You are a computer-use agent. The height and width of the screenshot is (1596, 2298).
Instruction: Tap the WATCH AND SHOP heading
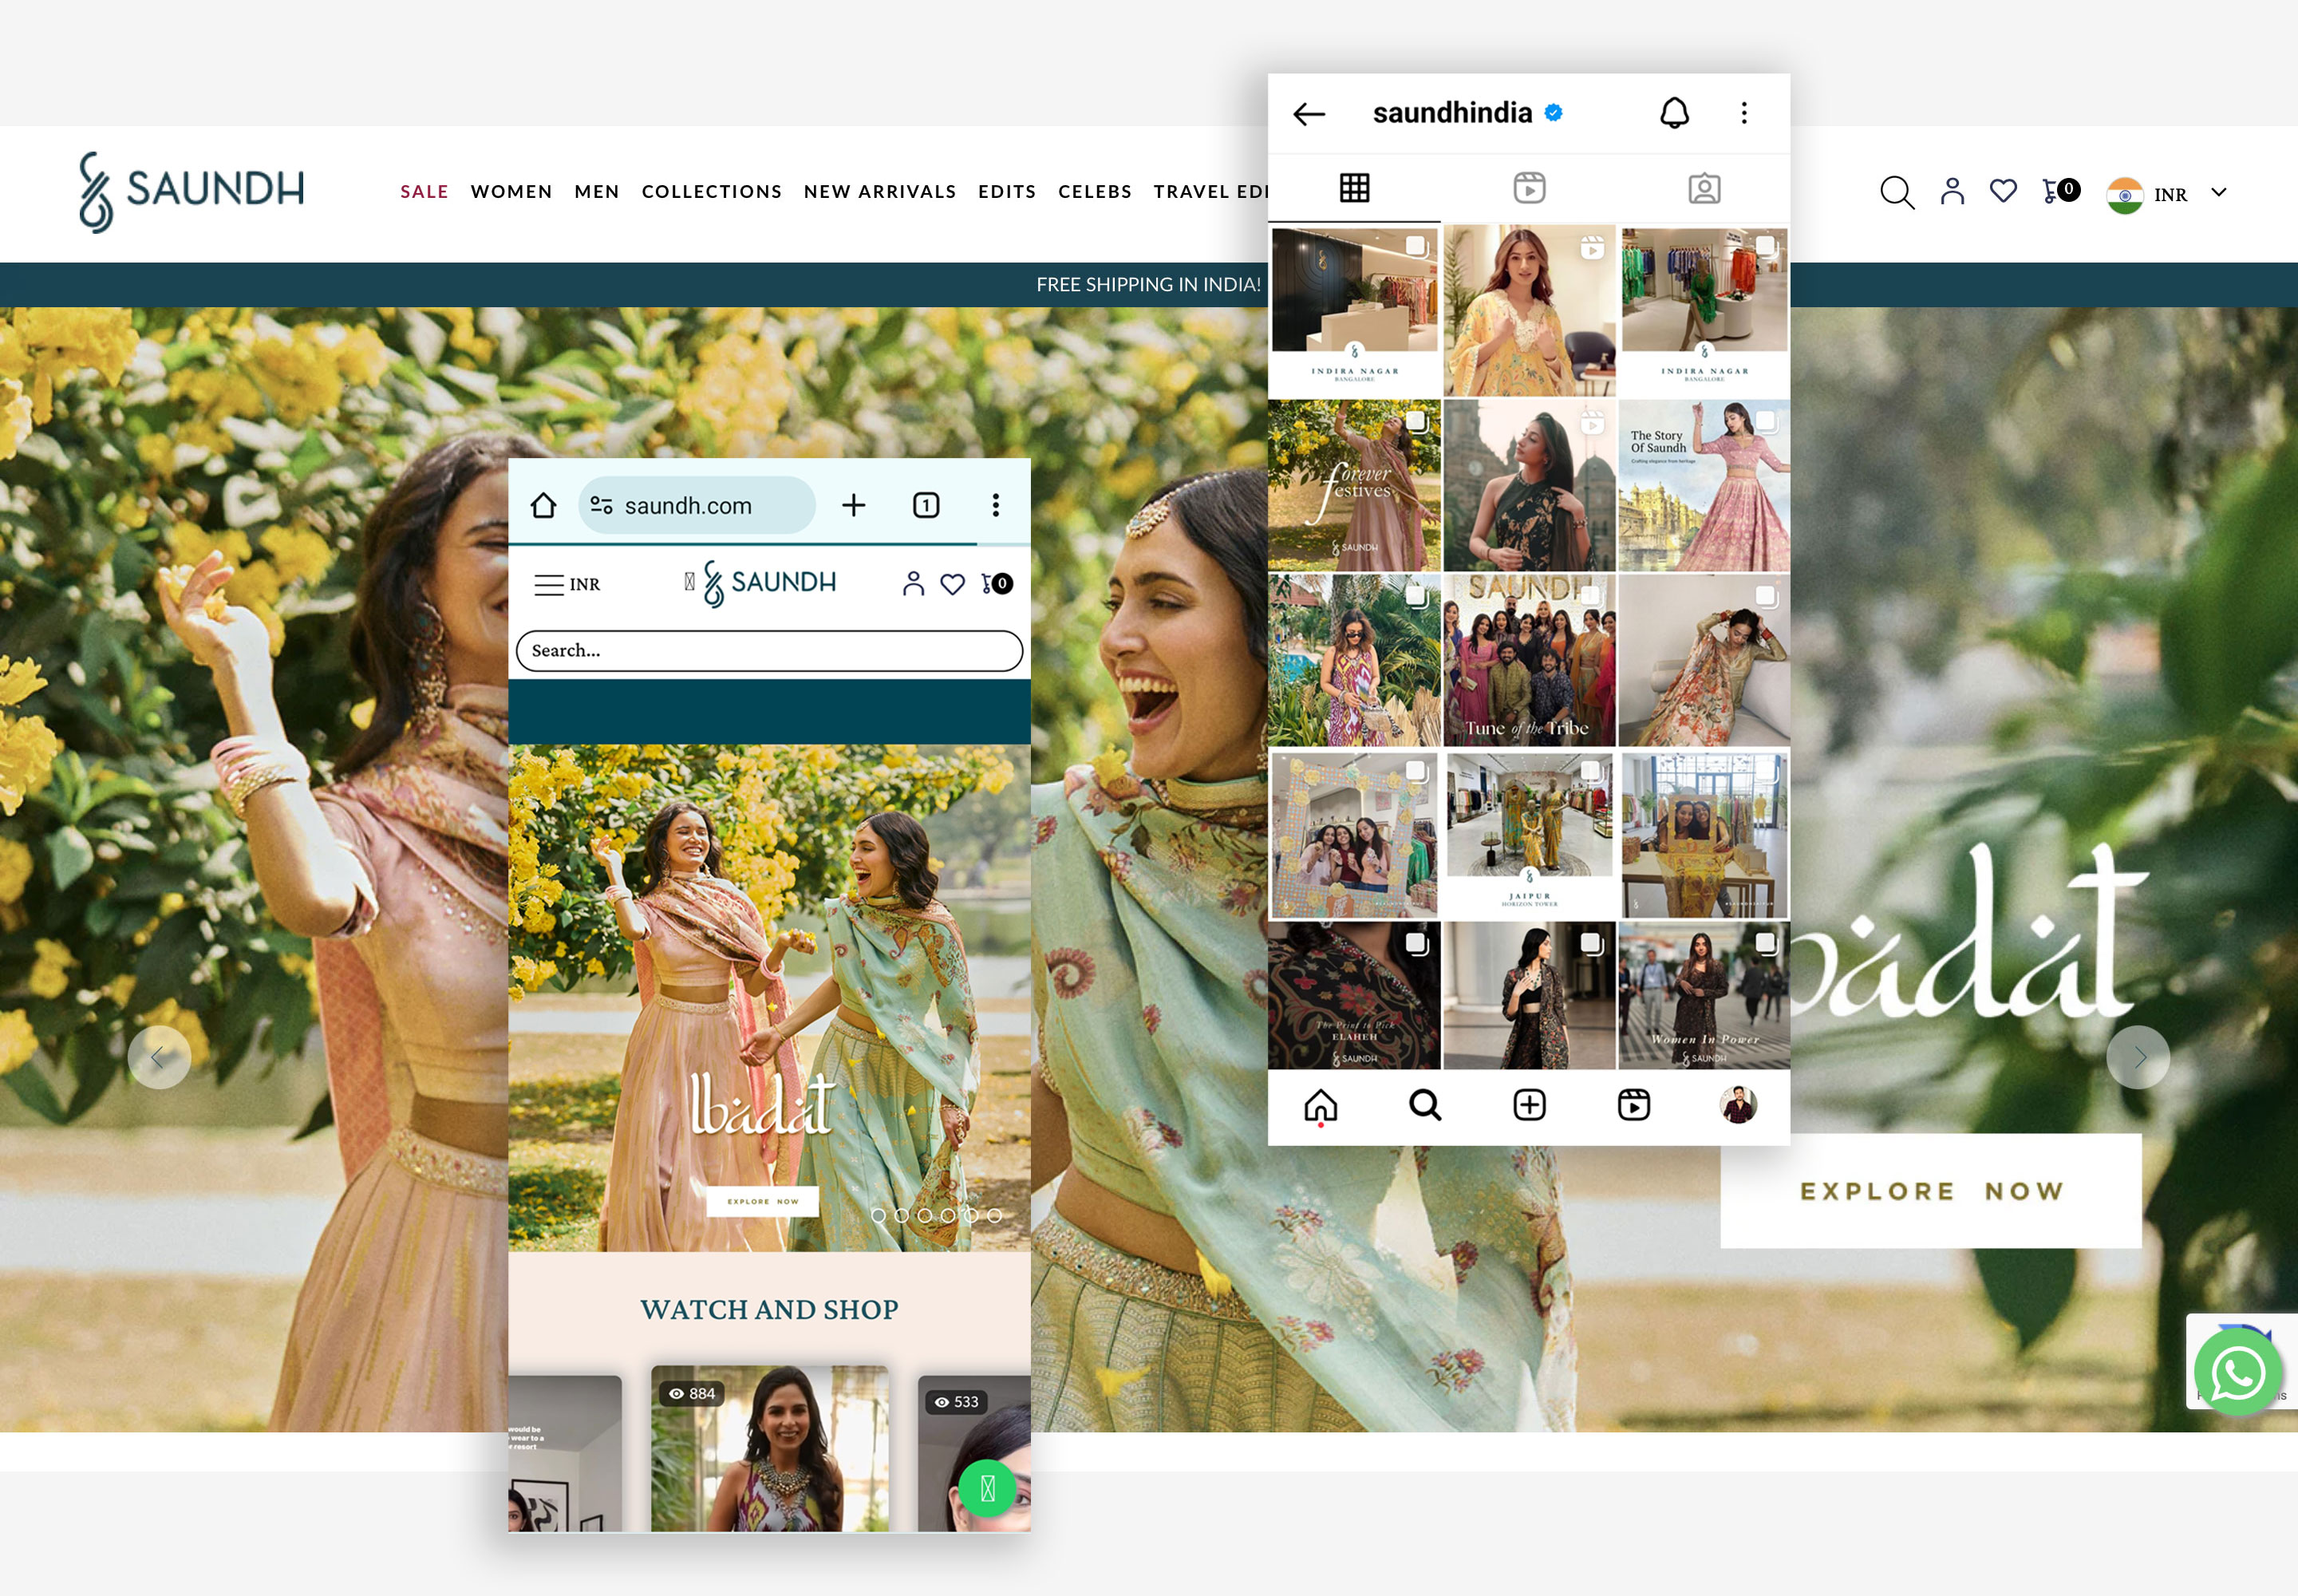pyautogui.click(x=769, y=1310)
